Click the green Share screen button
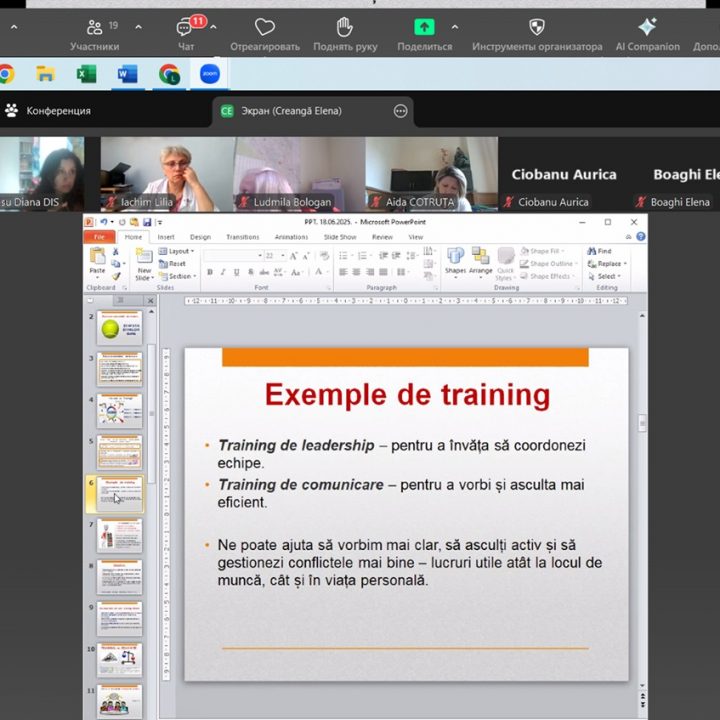This screenshot has width=720, height=720. click(x=424, y=28)
